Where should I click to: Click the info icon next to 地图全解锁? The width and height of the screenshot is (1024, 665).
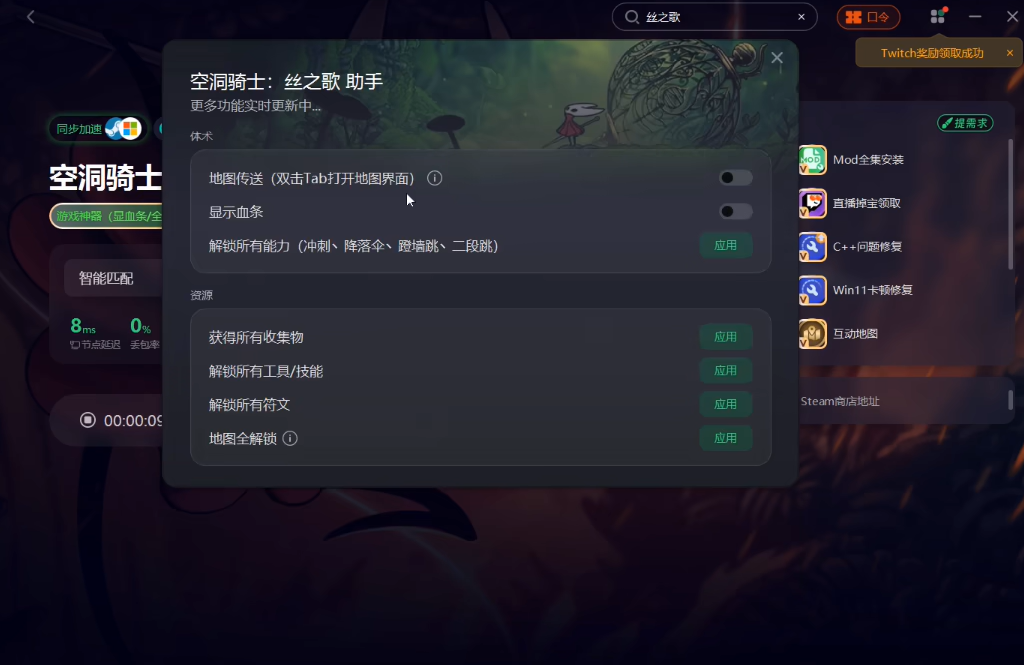tap(290, 438)
